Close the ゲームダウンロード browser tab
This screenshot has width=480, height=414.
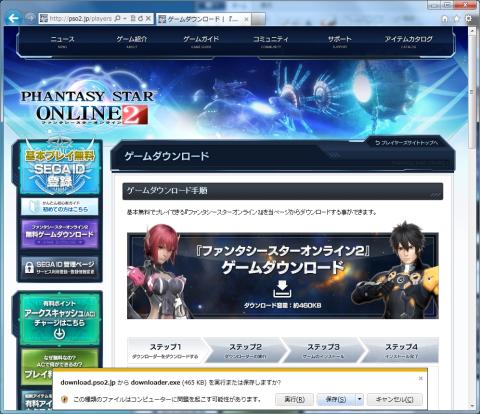point(246,19)
